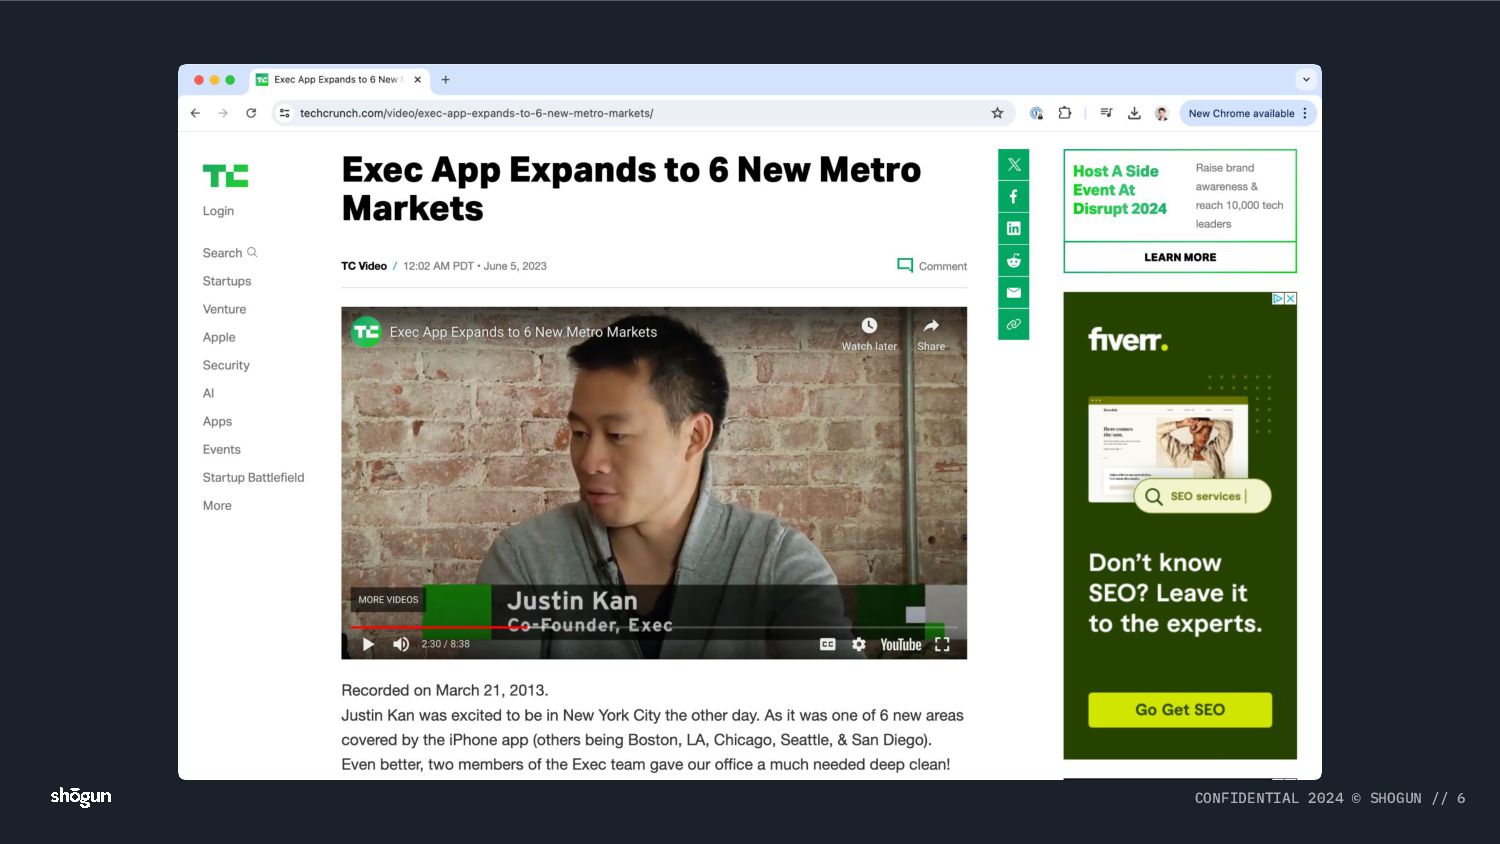The height and width of the screenshot is (844, 1500).
Task: Open Chrome extensions puzzle icon
Action: click(1065, 113)
